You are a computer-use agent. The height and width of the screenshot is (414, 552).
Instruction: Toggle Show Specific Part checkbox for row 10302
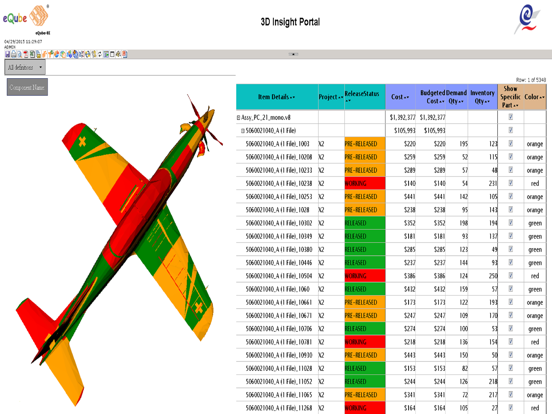(510, 222)
